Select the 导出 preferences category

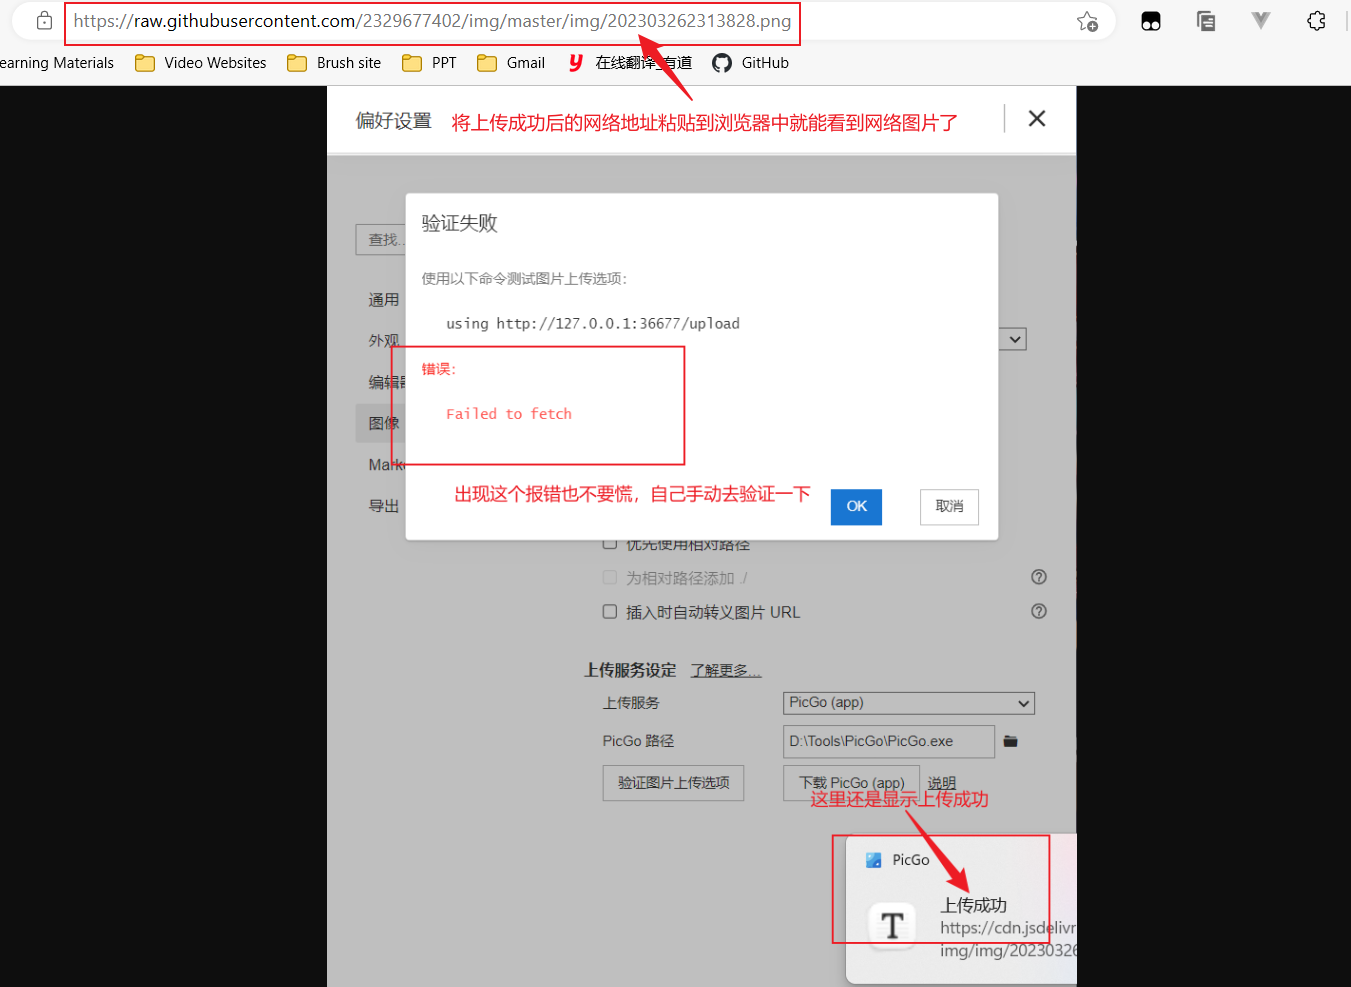[384, 506]
